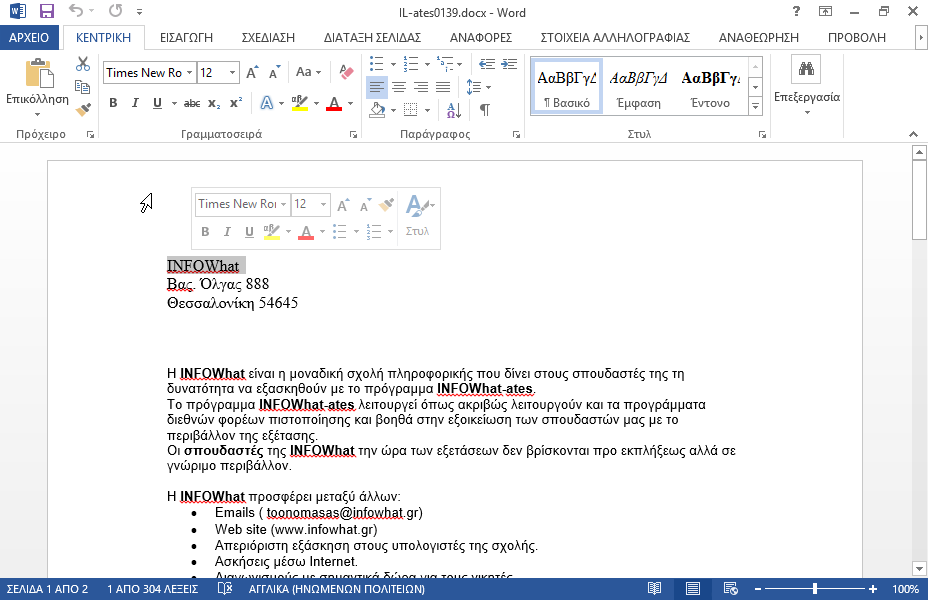Switch to the ΣΧΕΔΙΑΣΗ tab
The height and width of the screenshot is (600, 928).
pyautogui.click(x=268, y=37)
